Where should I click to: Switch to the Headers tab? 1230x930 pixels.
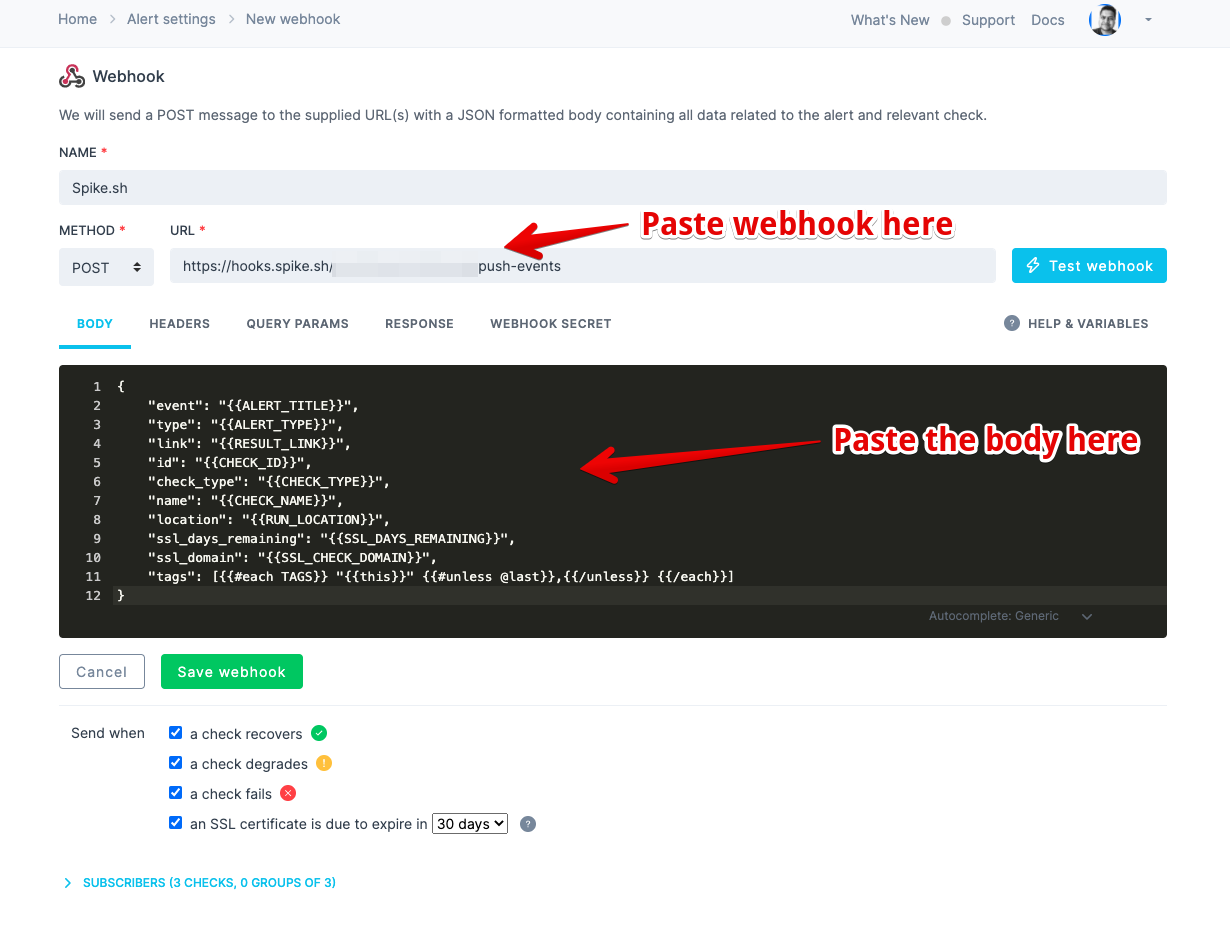pos(180,324)
